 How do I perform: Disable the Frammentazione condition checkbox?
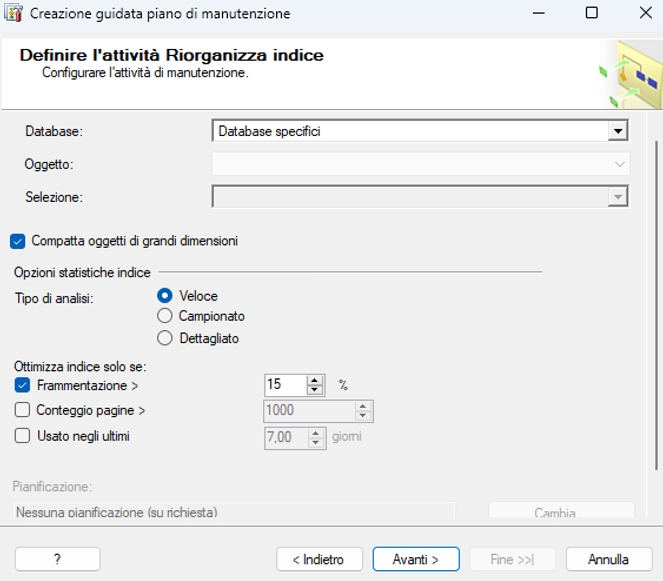(22, 385)
